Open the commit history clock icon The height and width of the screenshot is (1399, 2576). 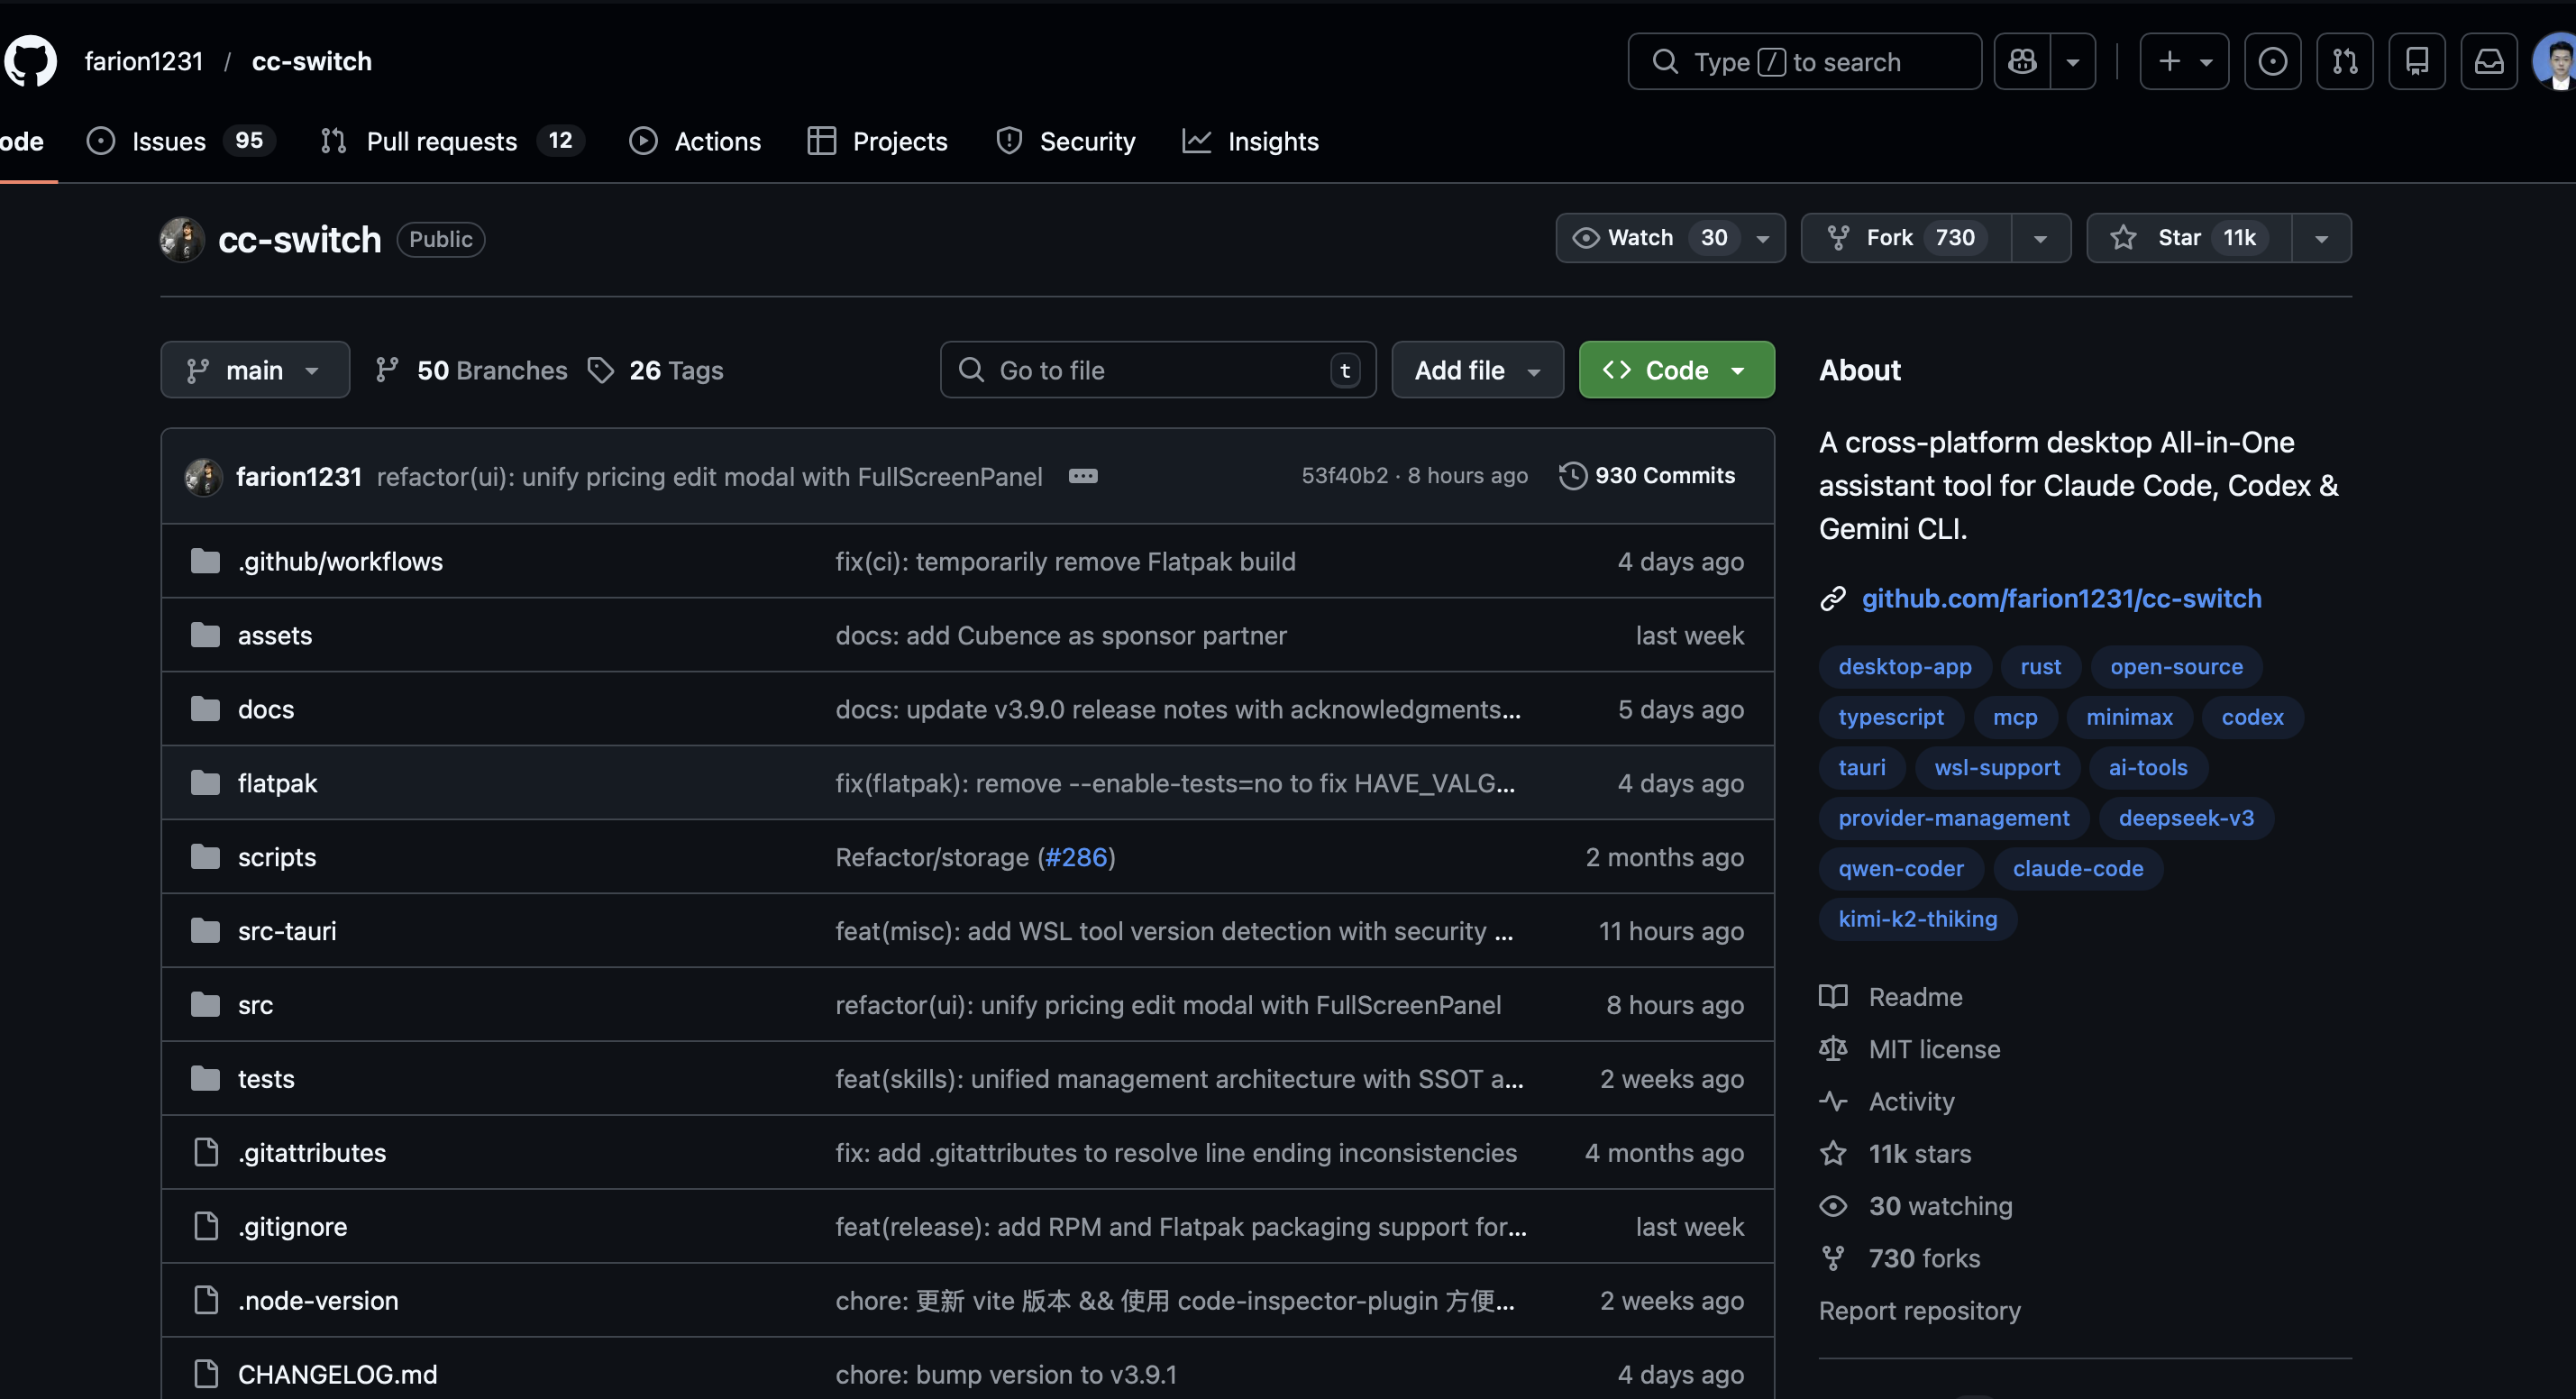(1572, 476)
